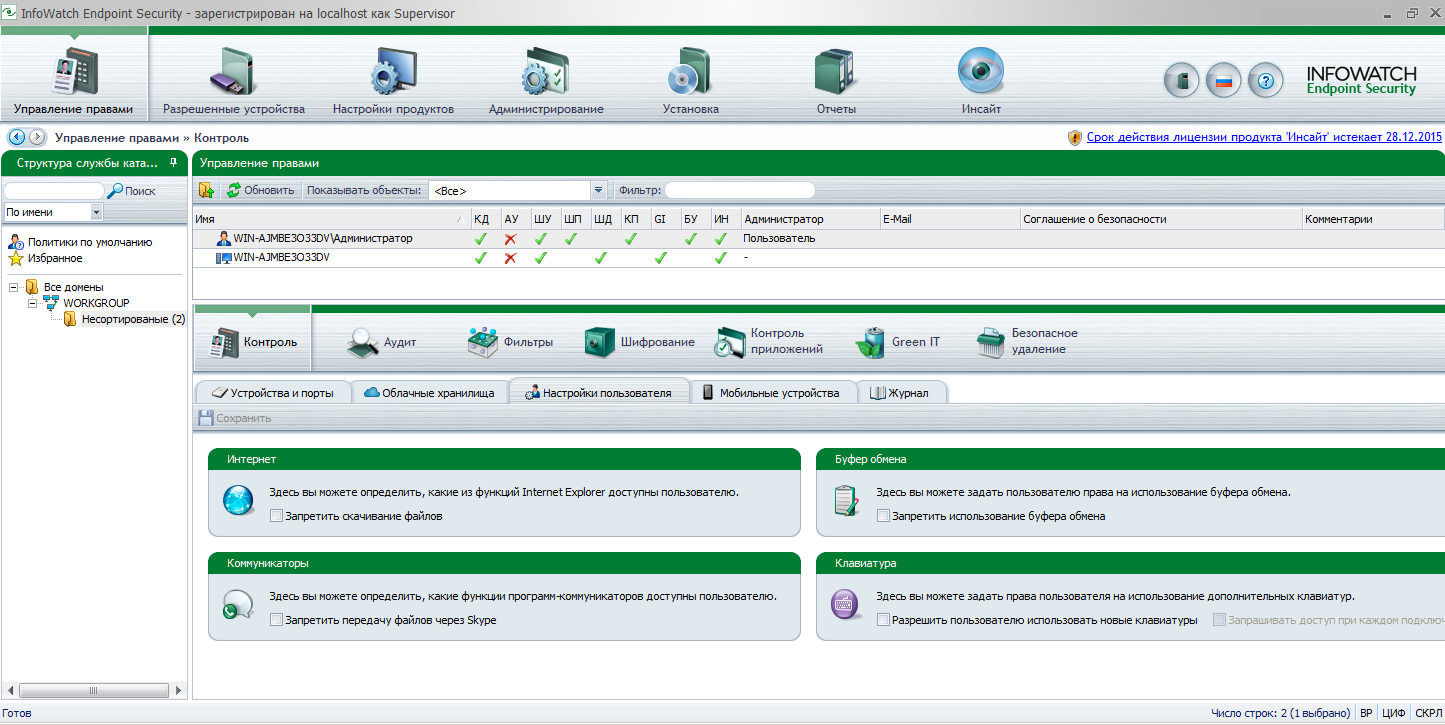Open help with the question mark icon
The height and width of the screenshot is (725, 1445).
coord(1265,80)
